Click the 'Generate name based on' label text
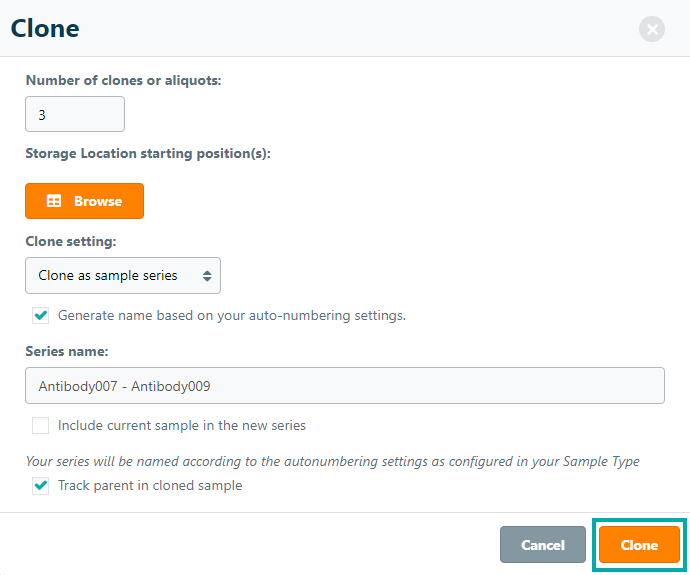Screen dimensions: 690x575 [232, 315]
